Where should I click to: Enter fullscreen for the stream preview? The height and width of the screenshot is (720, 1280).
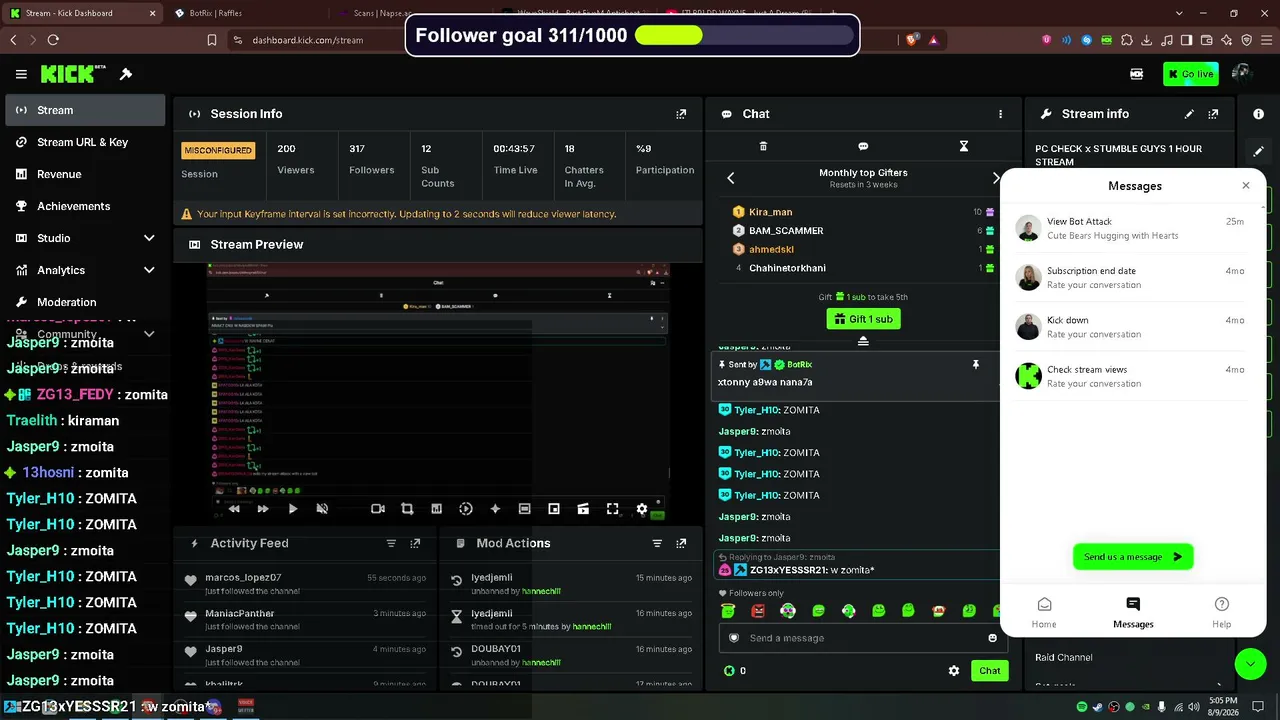pyautogui.click(x=613, y=509)
